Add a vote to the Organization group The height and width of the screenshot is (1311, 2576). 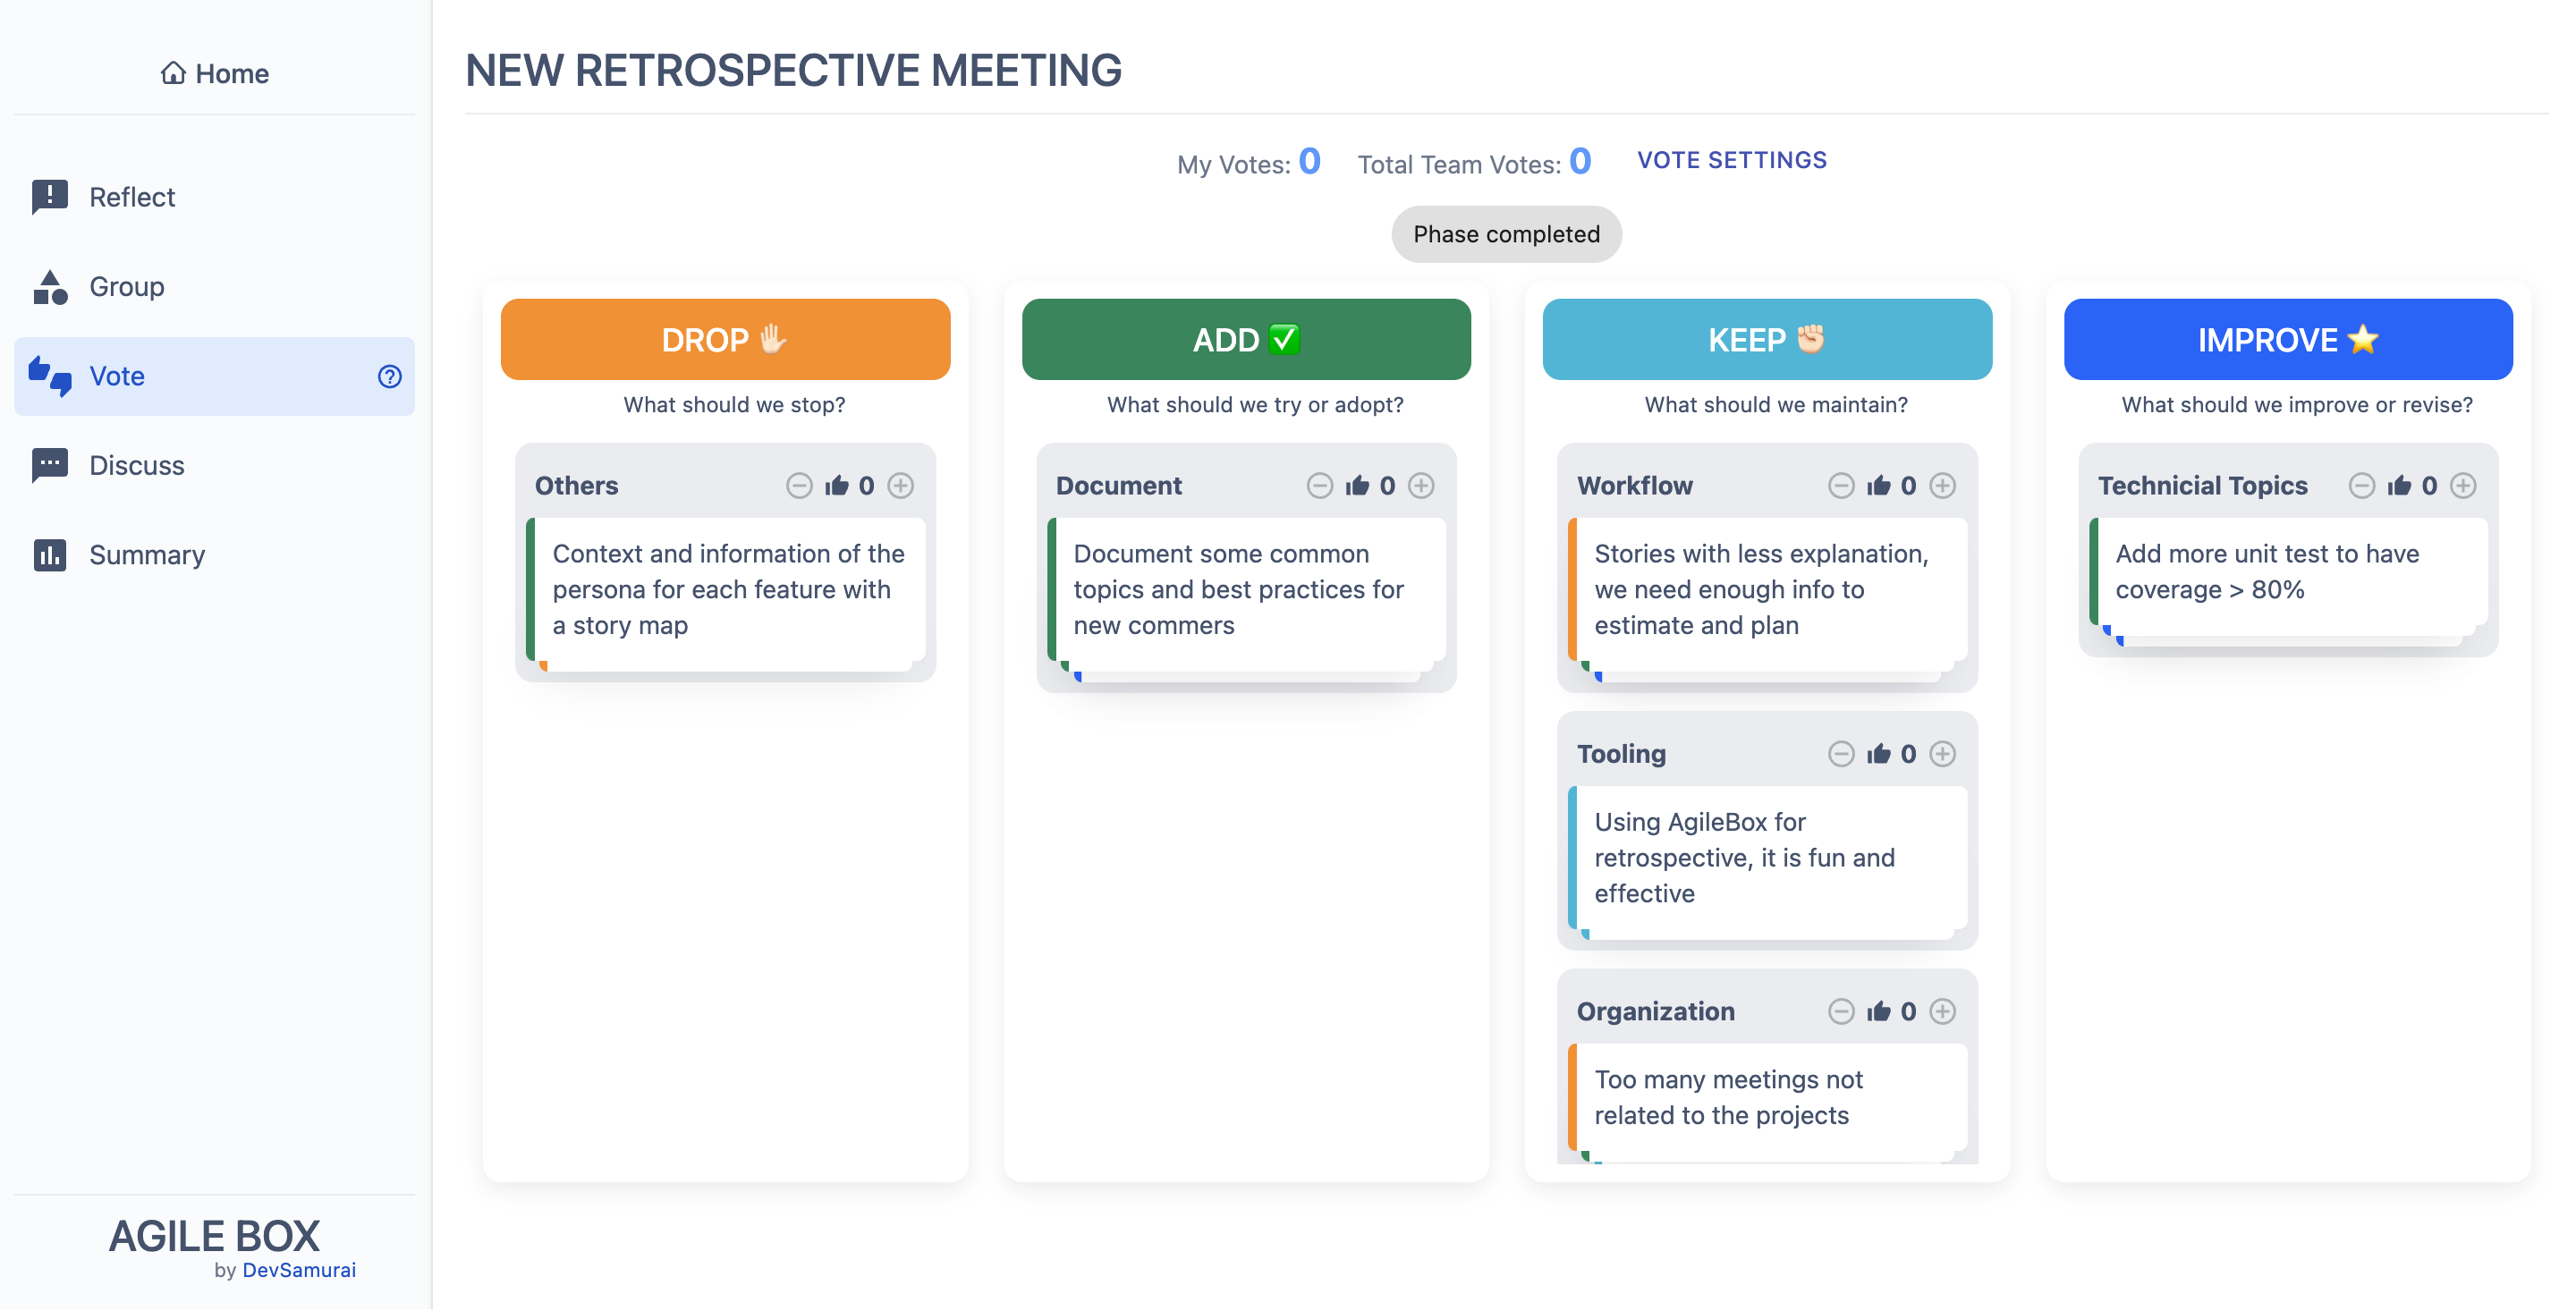pyautogui.click(x=1942, y=1012)
